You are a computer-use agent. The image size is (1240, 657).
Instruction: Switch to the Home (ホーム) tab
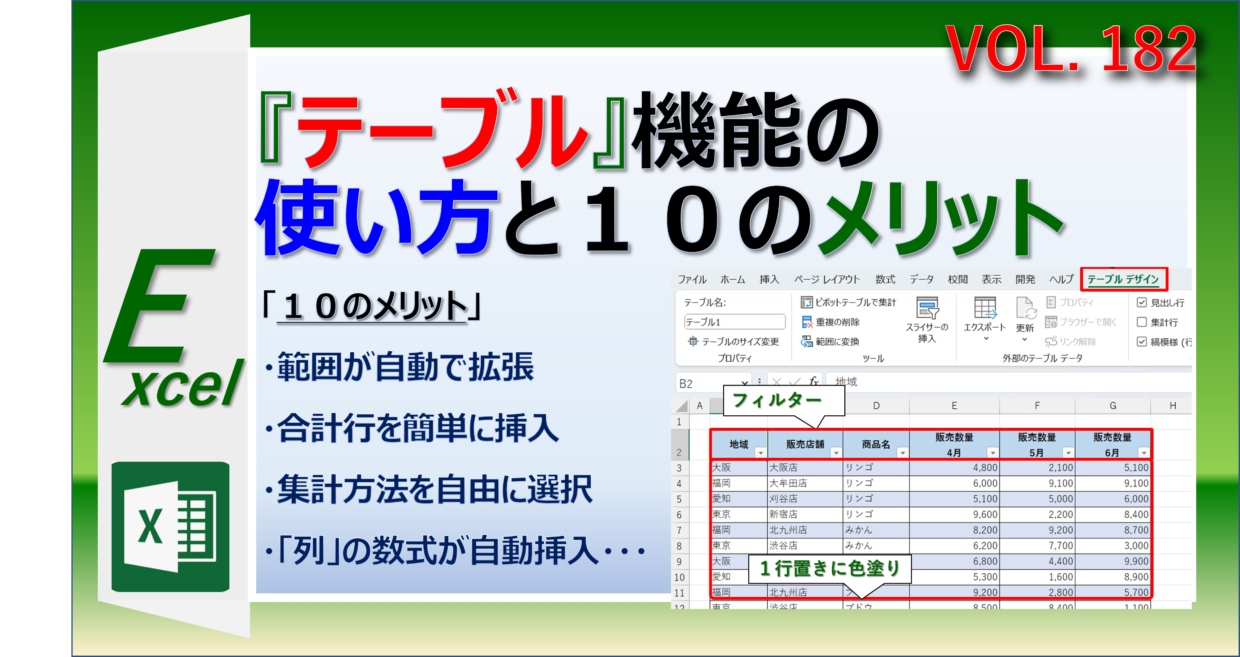[x=732, y=279]
